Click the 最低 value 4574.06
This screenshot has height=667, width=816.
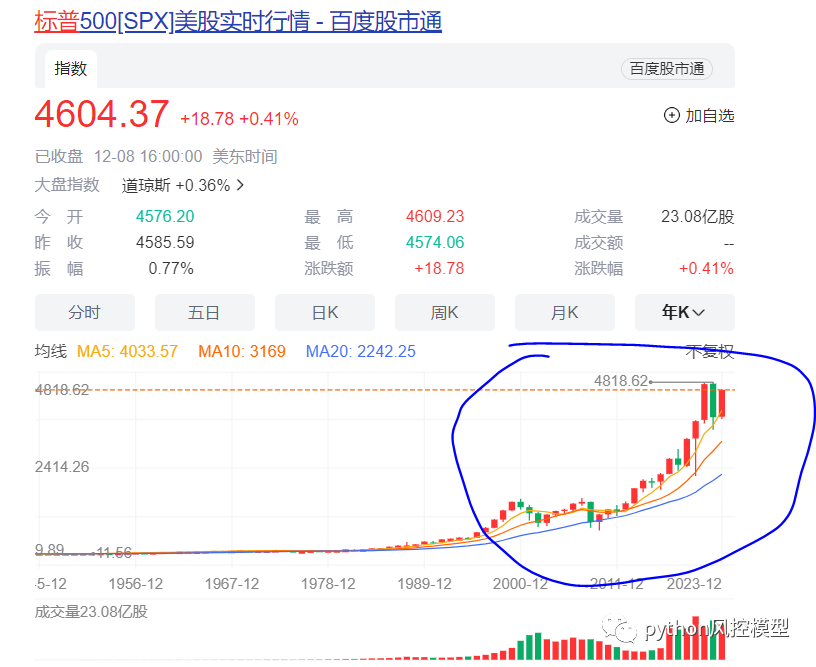pyautogui.click(x=435, y=242)
